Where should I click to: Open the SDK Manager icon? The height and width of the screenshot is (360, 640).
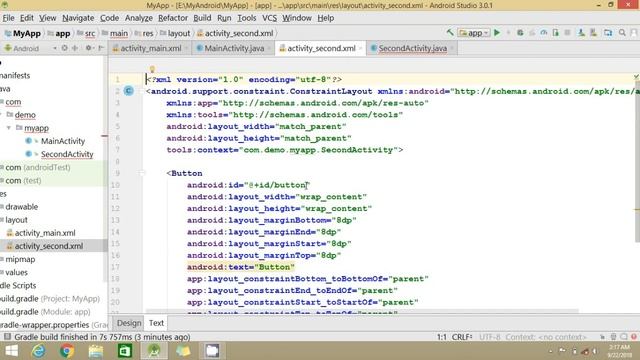pos(593,33)
